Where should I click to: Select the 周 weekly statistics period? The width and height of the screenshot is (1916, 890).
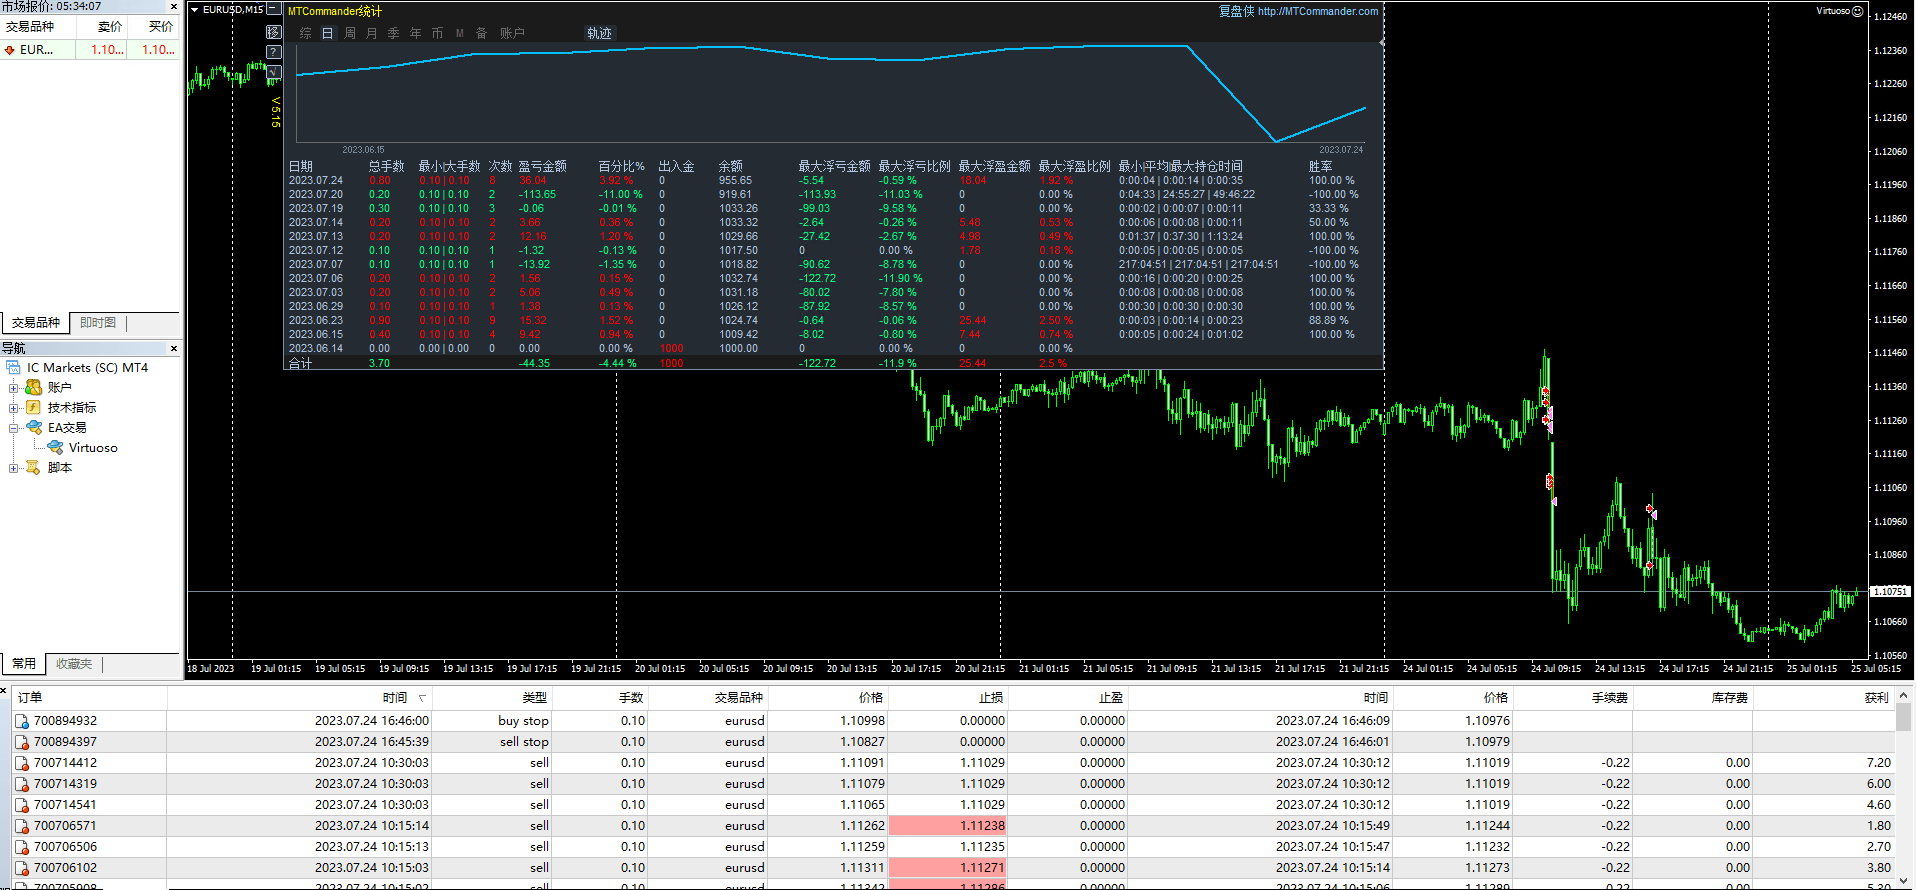click(350, 33)
